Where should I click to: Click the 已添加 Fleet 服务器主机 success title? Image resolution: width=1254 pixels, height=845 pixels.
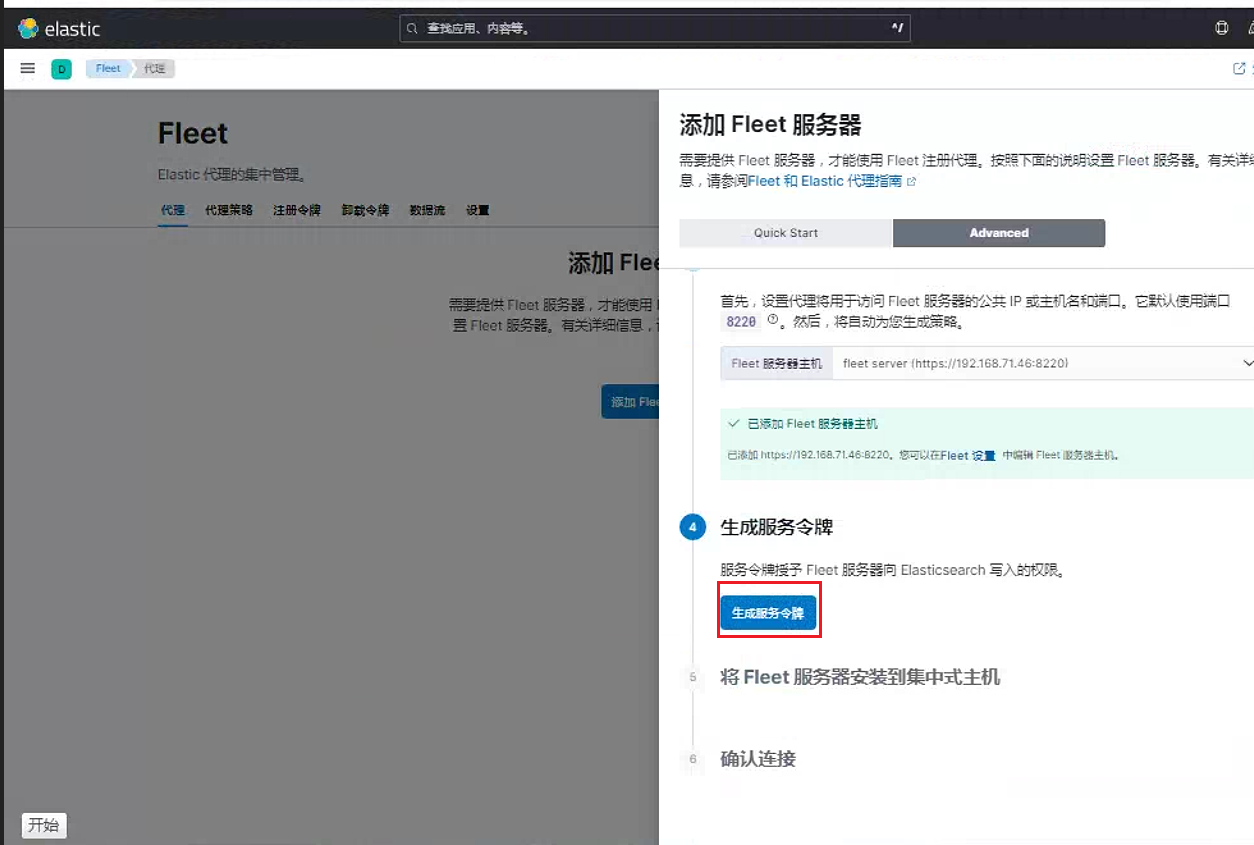(x=813, y=424)
